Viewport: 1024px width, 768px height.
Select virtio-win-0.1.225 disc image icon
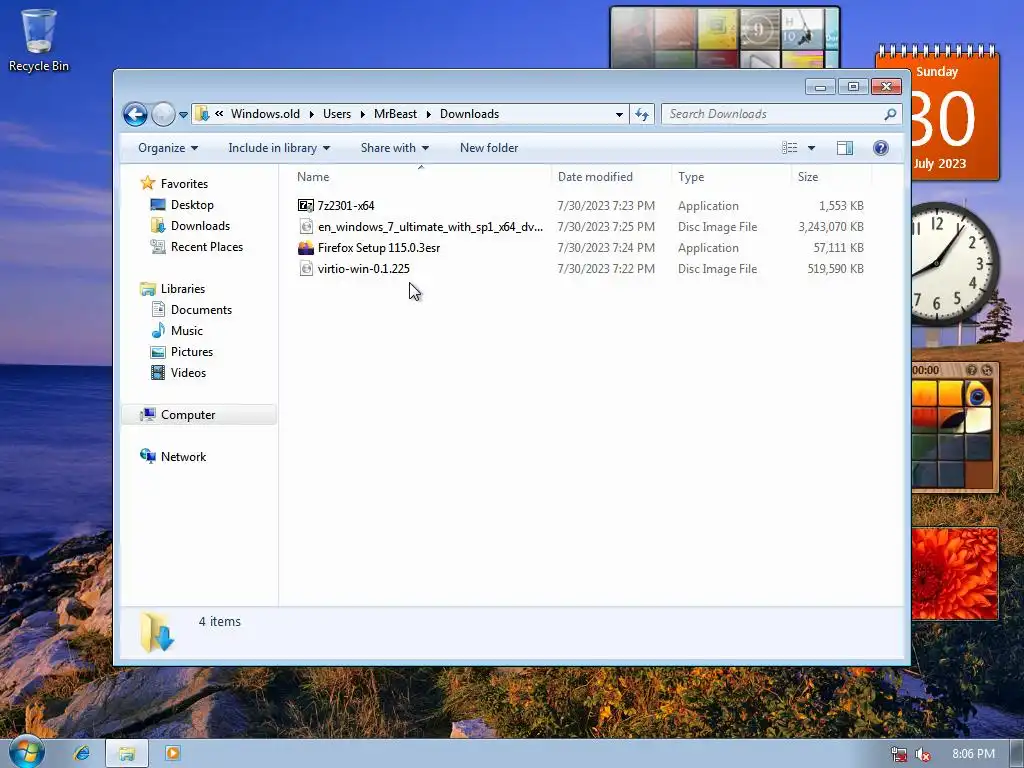pyautogui.click(x=306, y=268)
